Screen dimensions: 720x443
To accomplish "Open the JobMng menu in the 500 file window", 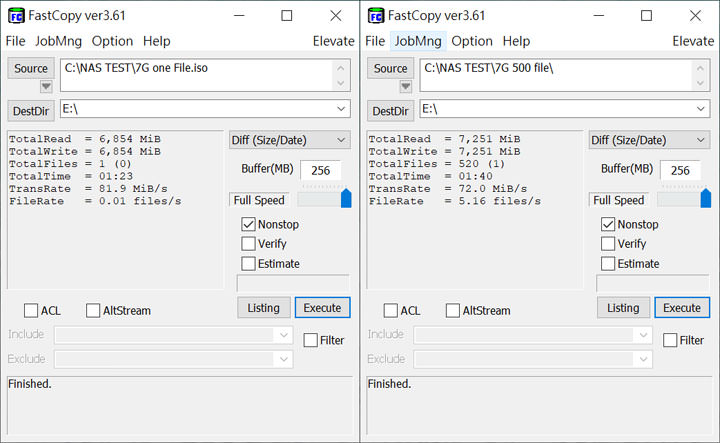I will 417,41.
